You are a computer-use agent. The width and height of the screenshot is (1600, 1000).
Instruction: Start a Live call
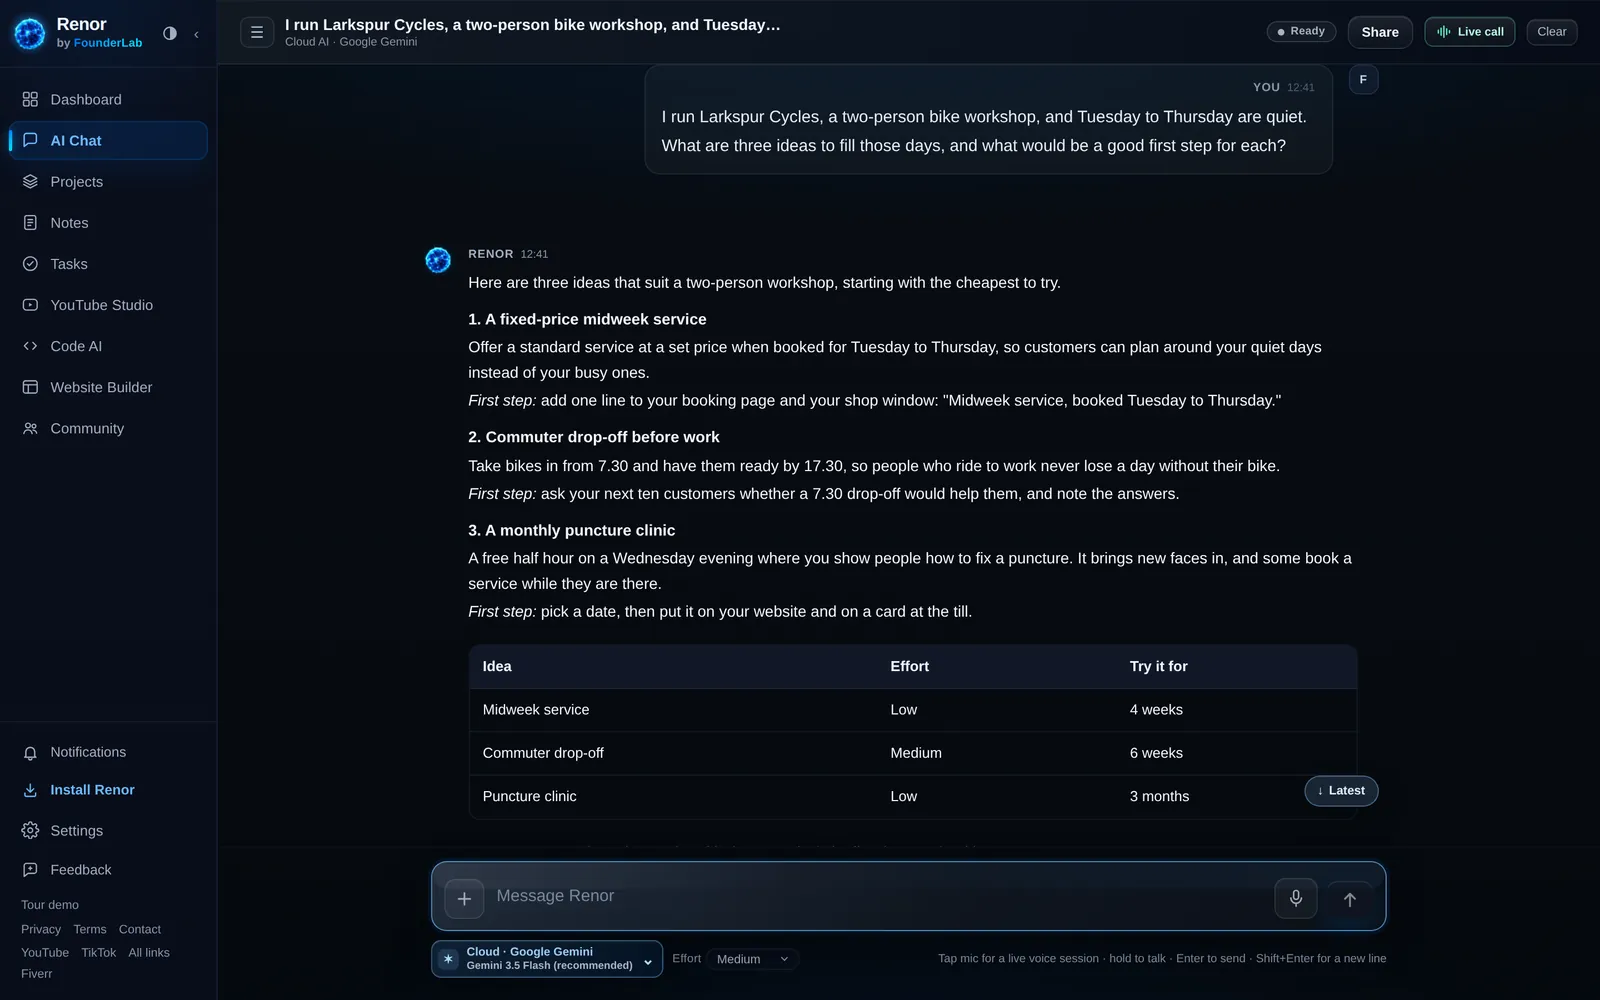[x=1470, y=32]
